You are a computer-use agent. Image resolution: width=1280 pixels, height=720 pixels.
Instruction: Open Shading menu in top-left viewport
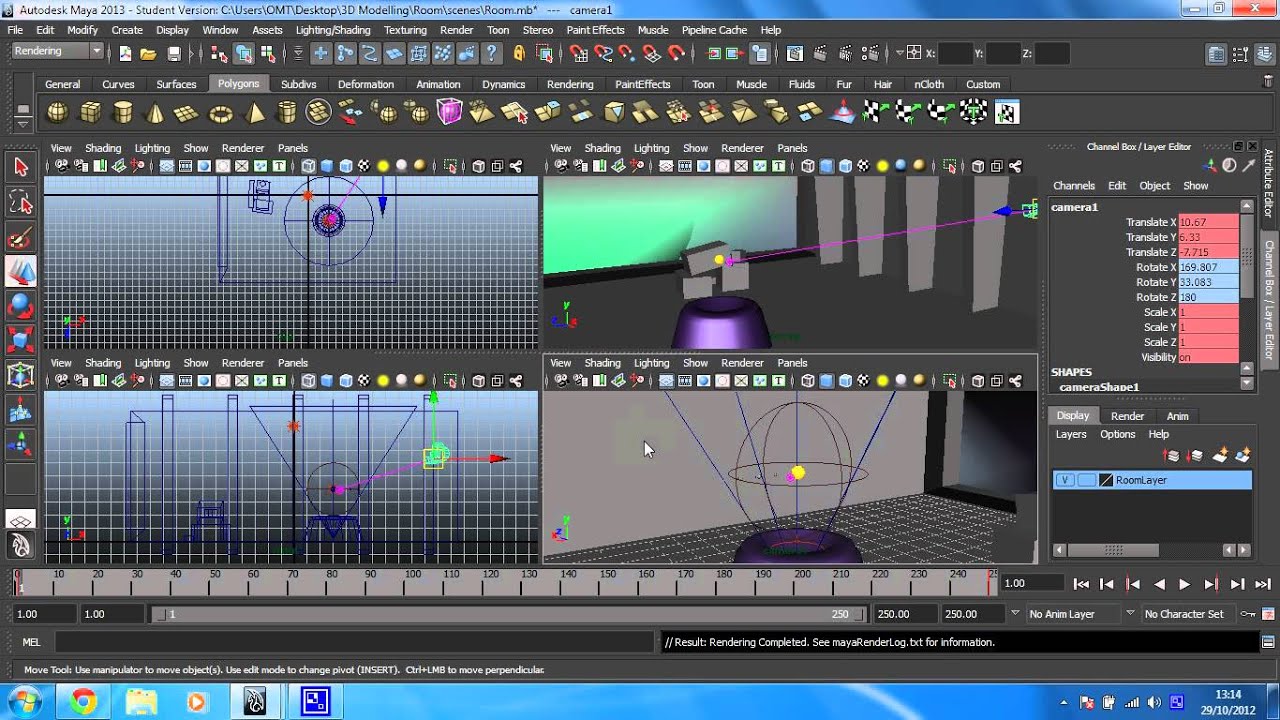(103, 148)
